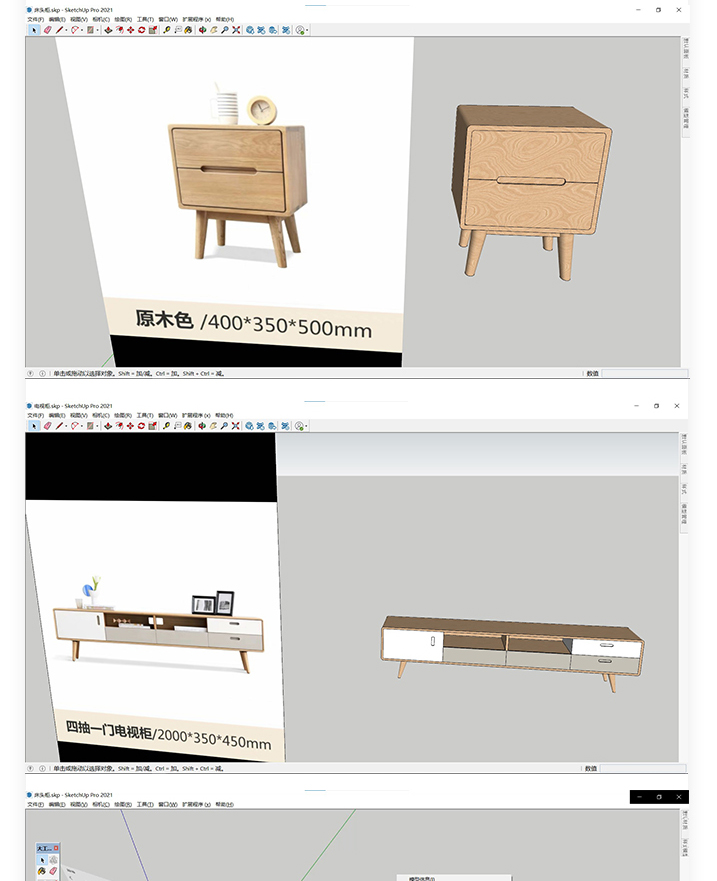Open 编辑(E) menu in top window
Screen dimensions: 717x881
pyautogui.click(x=57, y=20)
